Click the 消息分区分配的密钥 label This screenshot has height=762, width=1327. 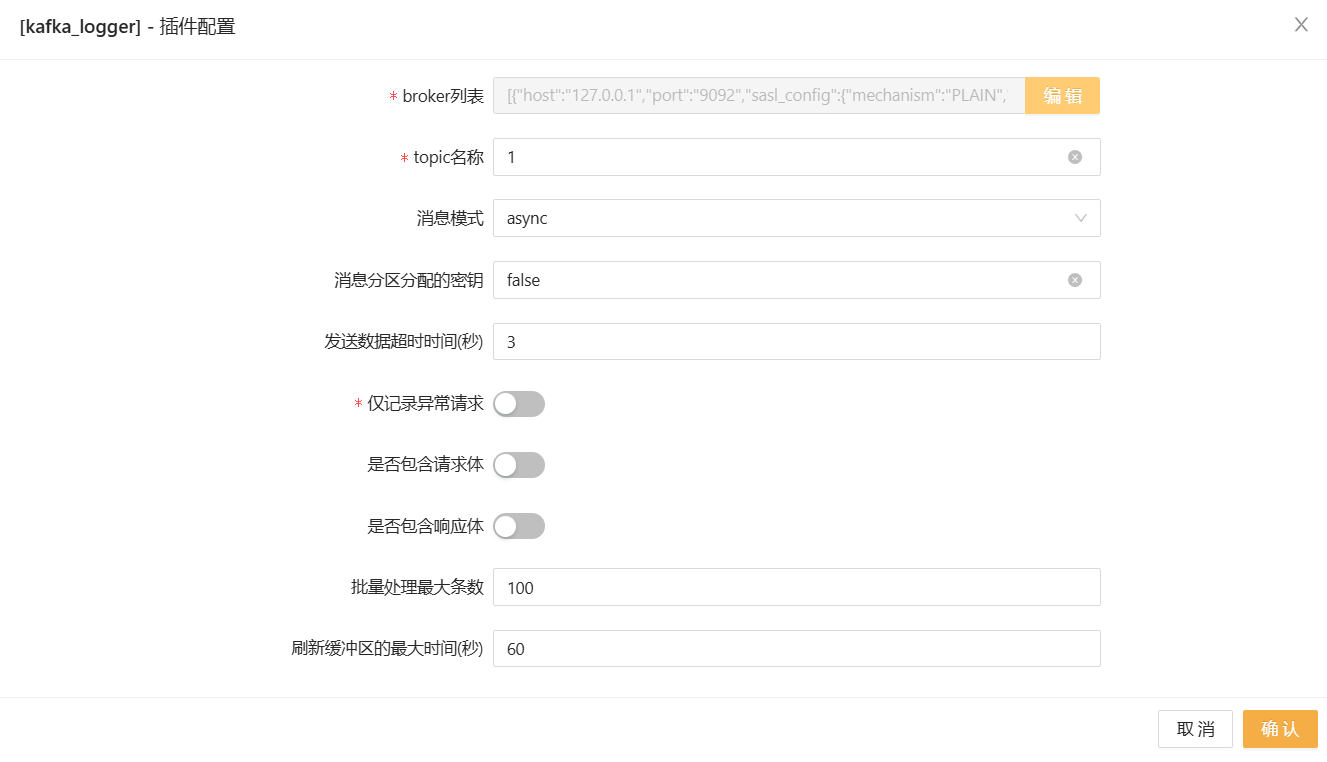(x=409, y=280)
